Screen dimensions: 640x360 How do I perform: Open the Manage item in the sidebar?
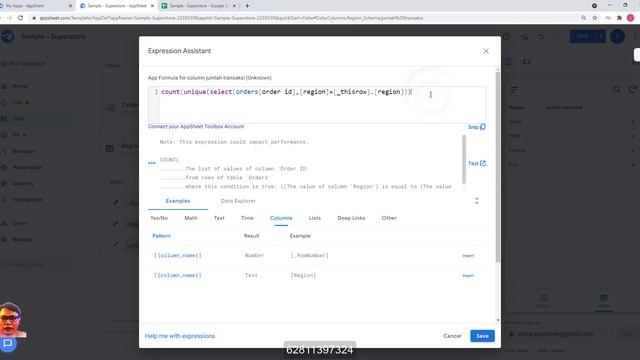tap(22, 239)
